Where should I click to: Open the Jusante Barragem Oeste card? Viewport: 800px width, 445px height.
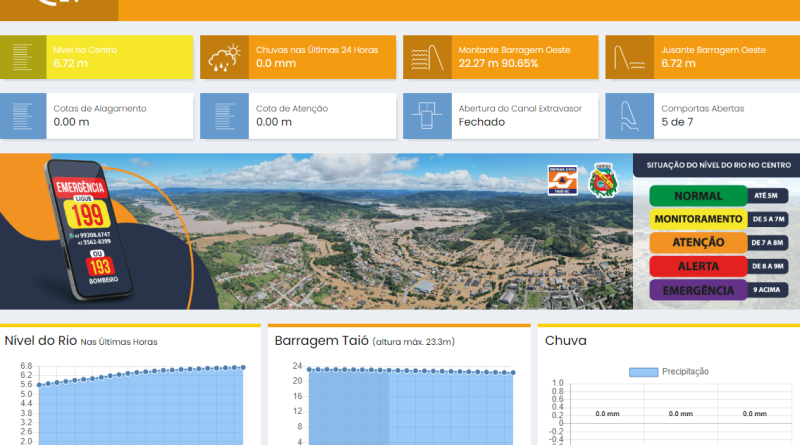point(703,57)
